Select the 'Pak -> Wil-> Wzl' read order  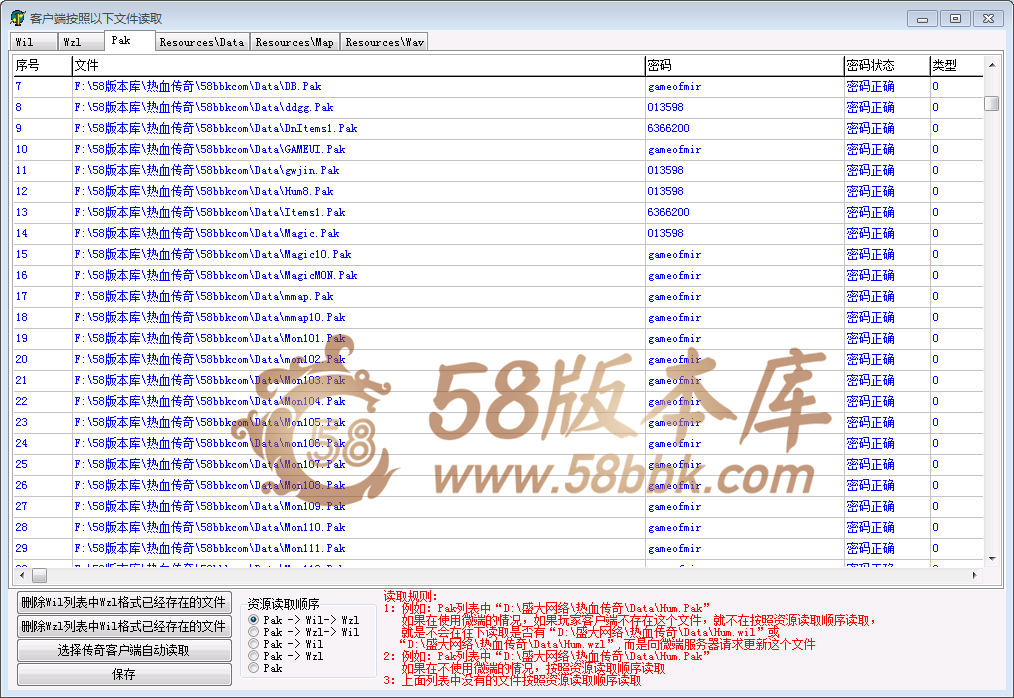coord(254,620)
